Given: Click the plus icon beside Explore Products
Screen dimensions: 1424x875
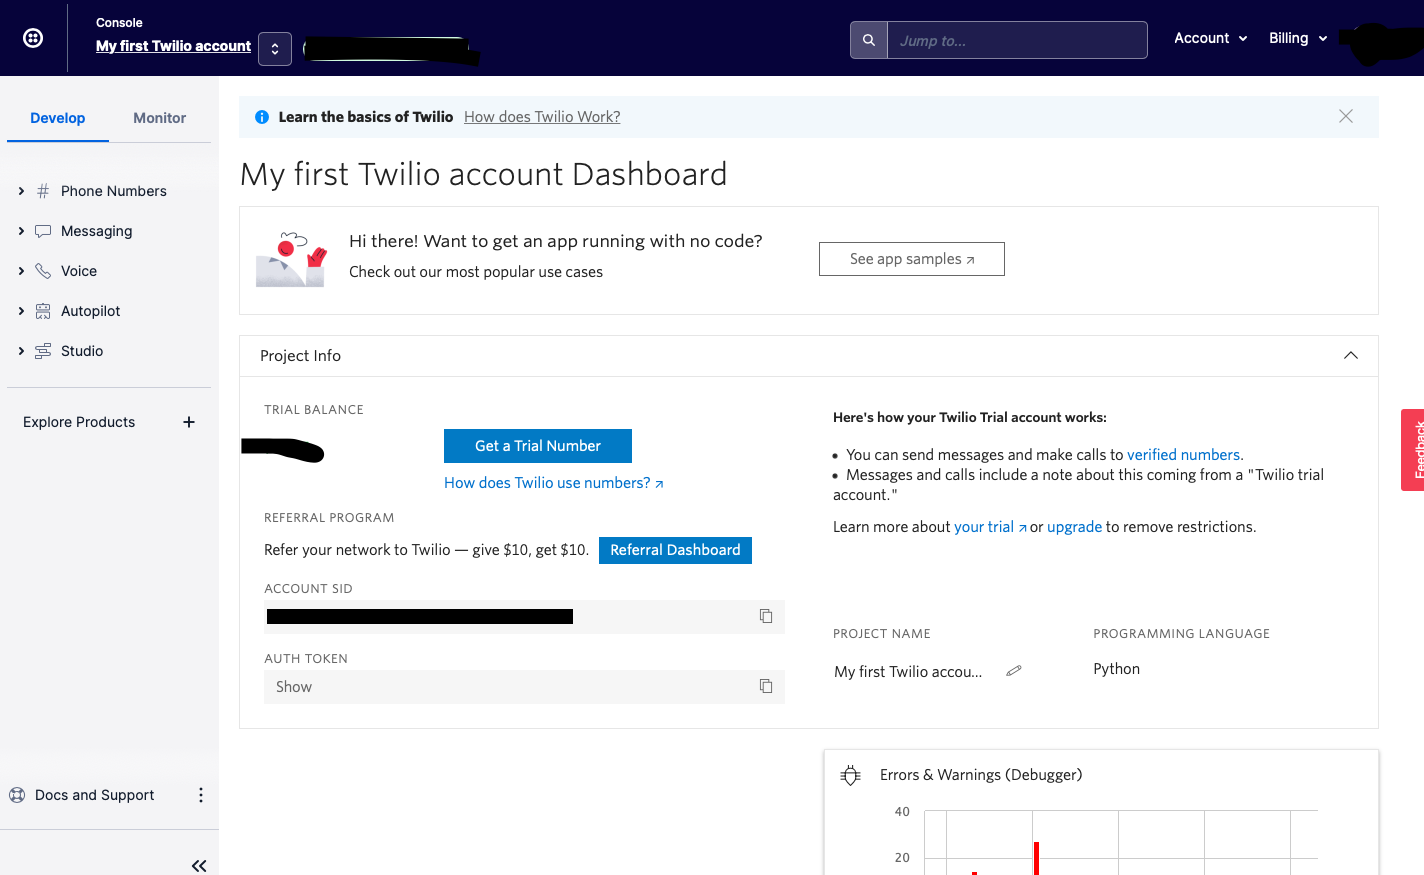Looking at the screenshot, I should point(189,422).
